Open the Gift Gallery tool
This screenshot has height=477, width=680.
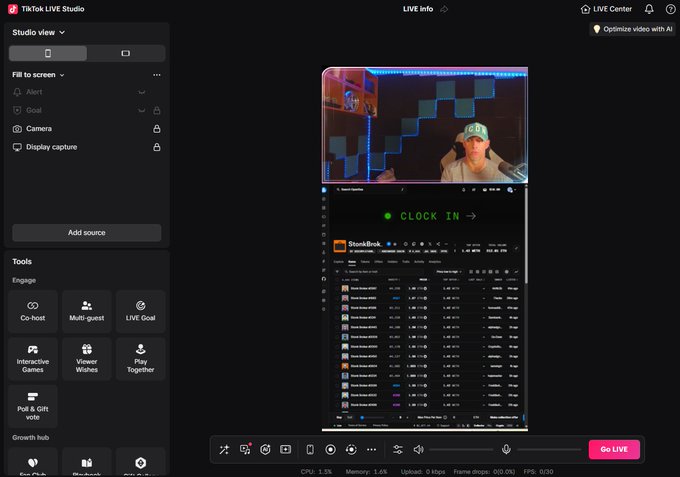coord(141,464)
